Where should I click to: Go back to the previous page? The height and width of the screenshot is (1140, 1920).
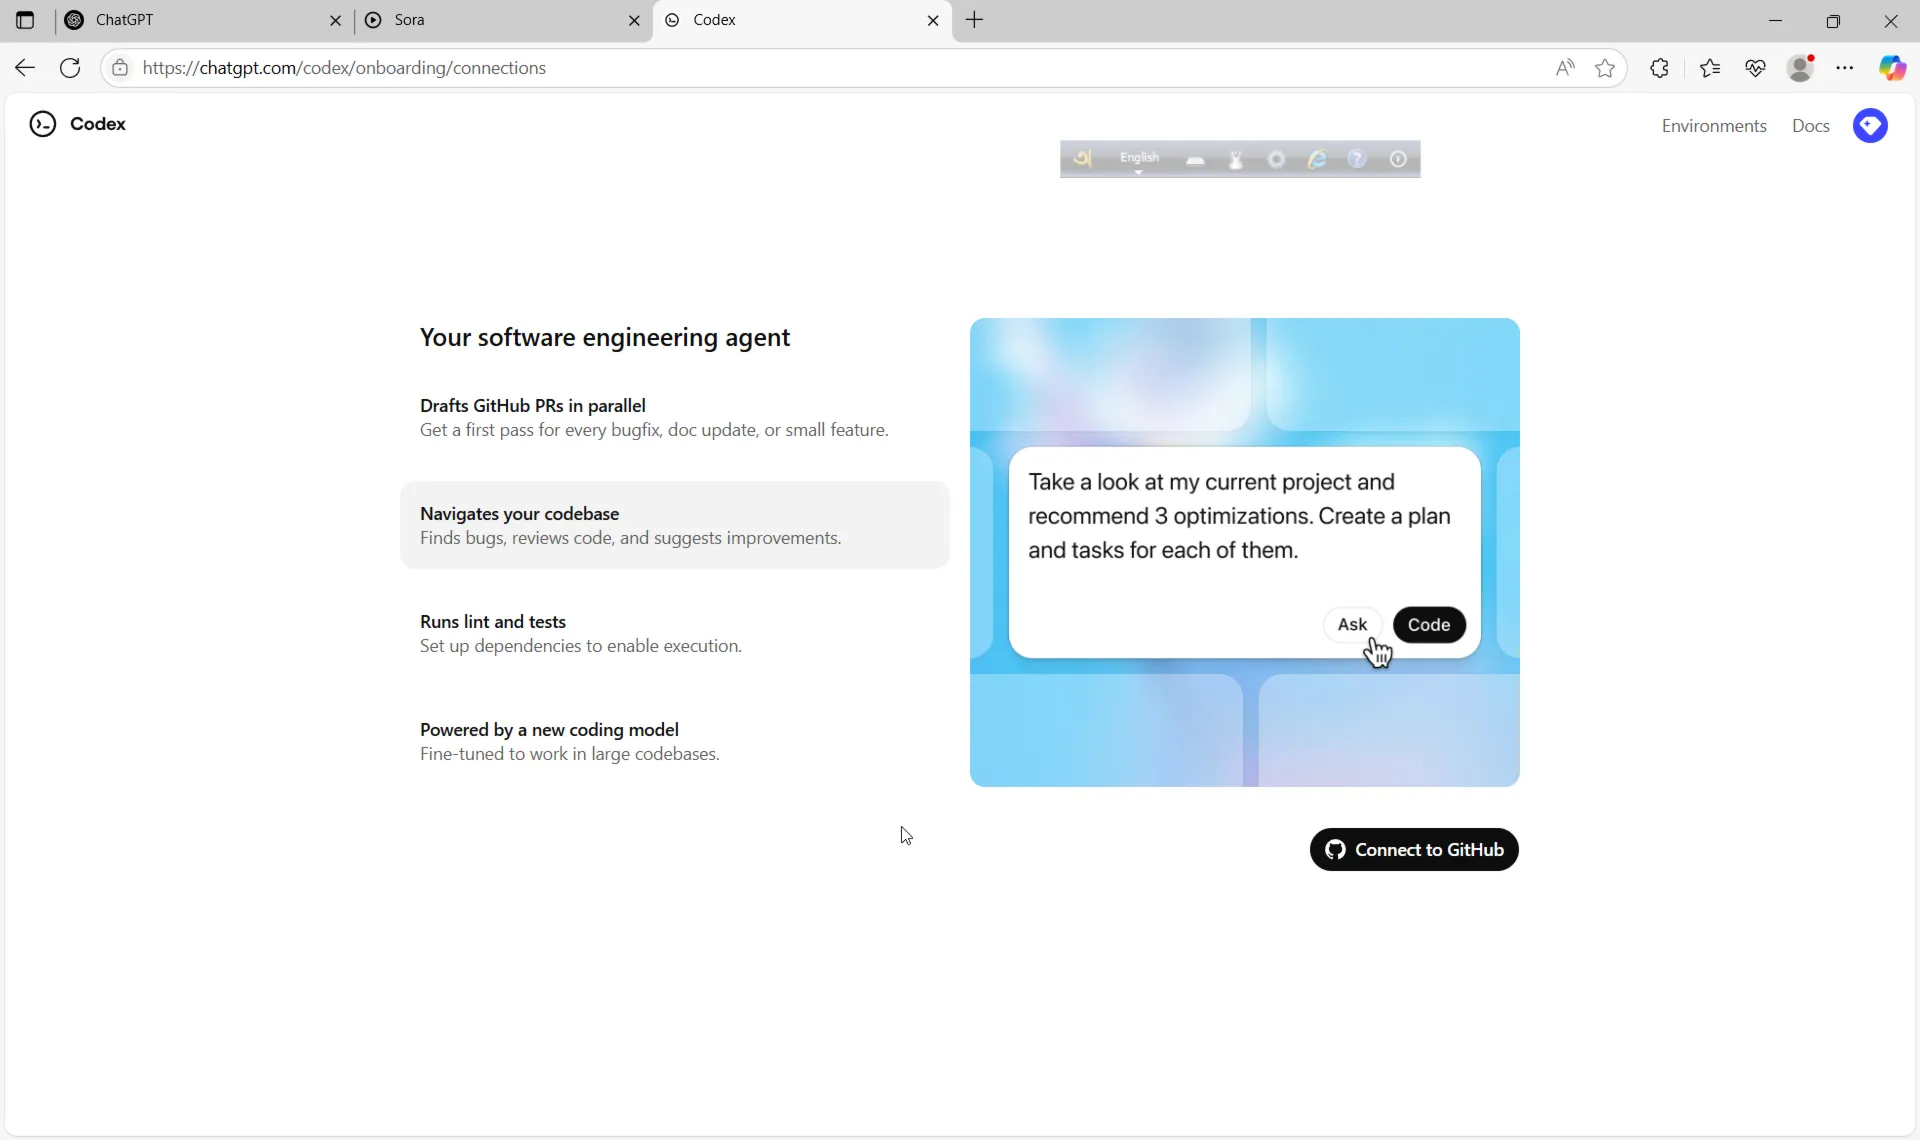[x=25, y=68]
